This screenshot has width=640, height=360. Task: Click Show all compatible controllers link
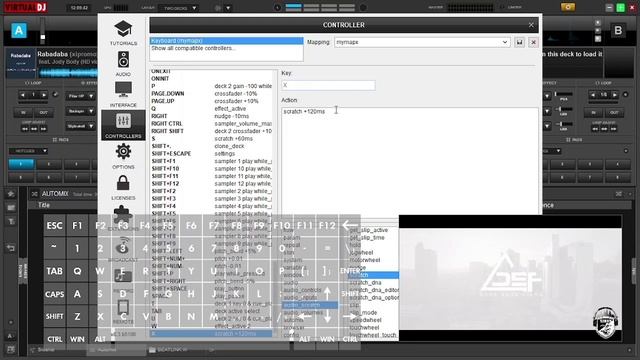tap(193, 48)
